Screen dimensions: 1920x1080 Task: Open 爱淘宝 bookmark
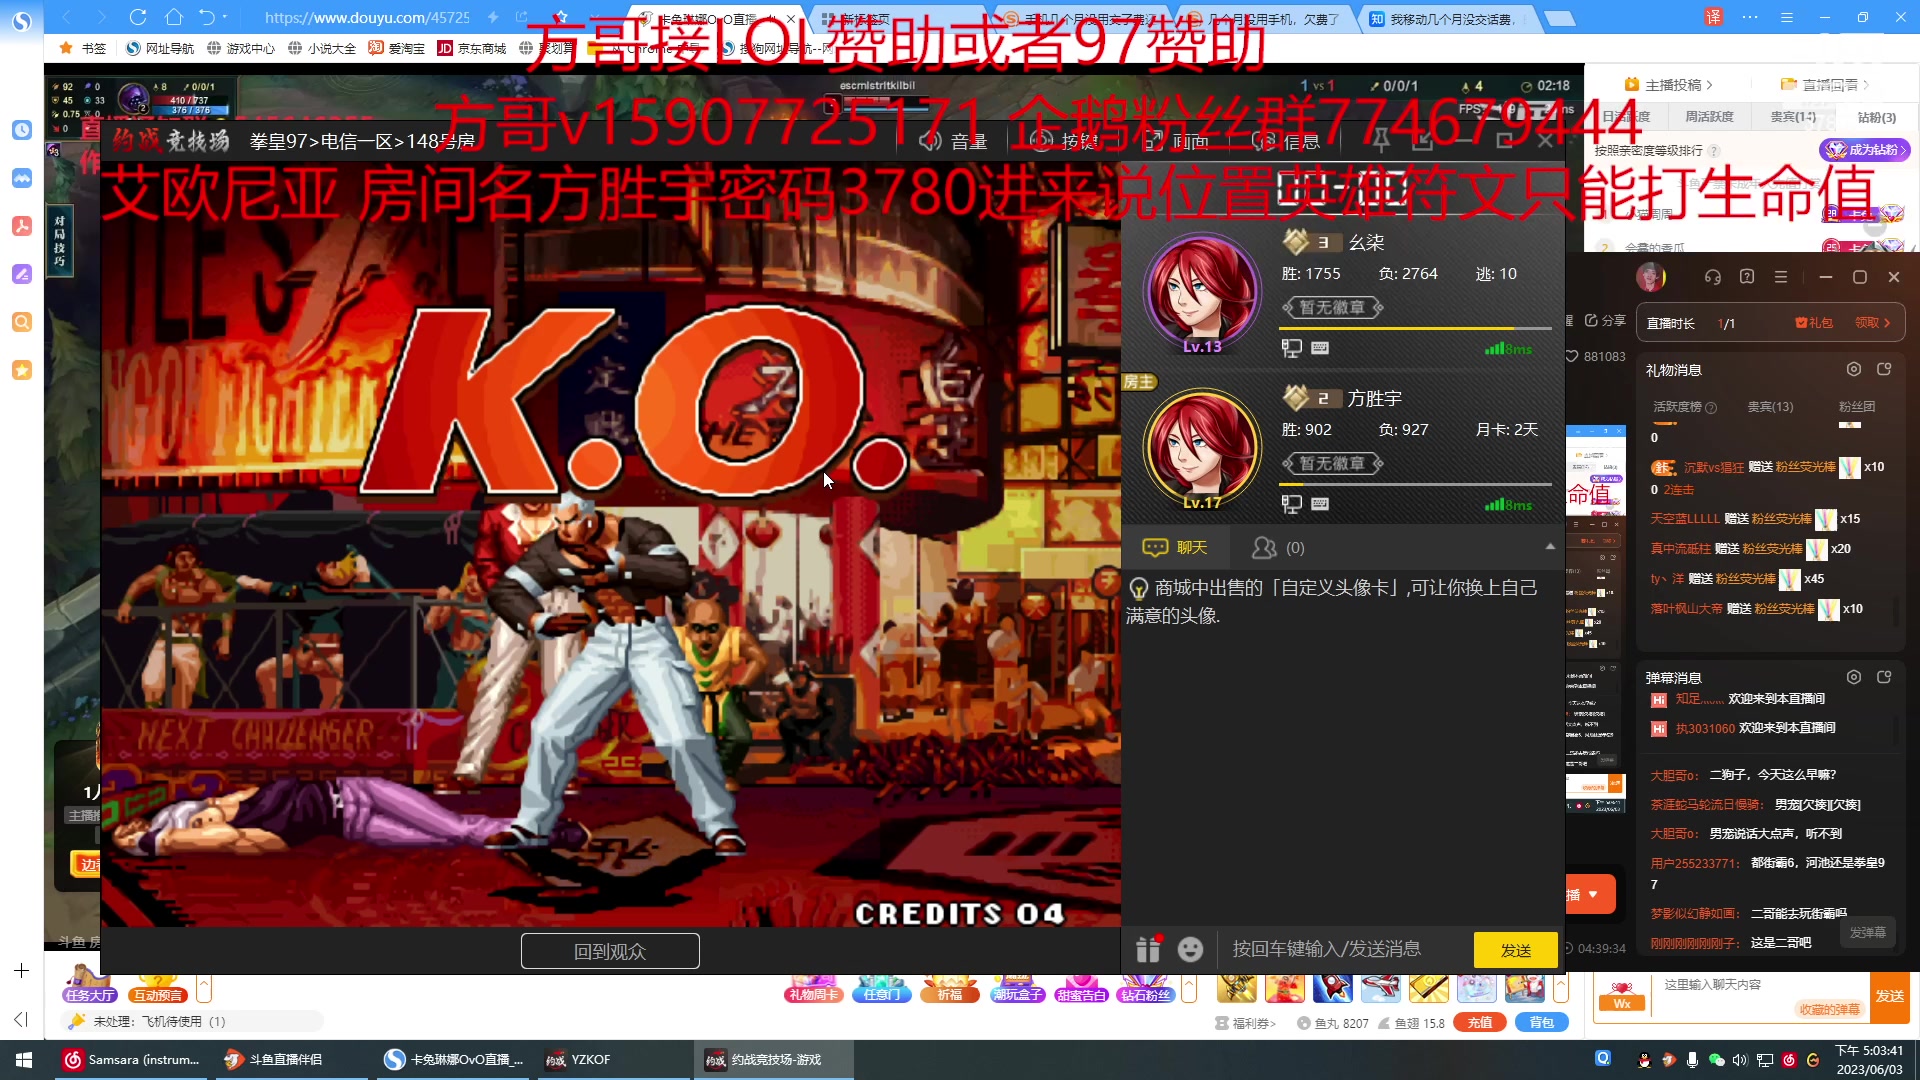tap(397, 48)
